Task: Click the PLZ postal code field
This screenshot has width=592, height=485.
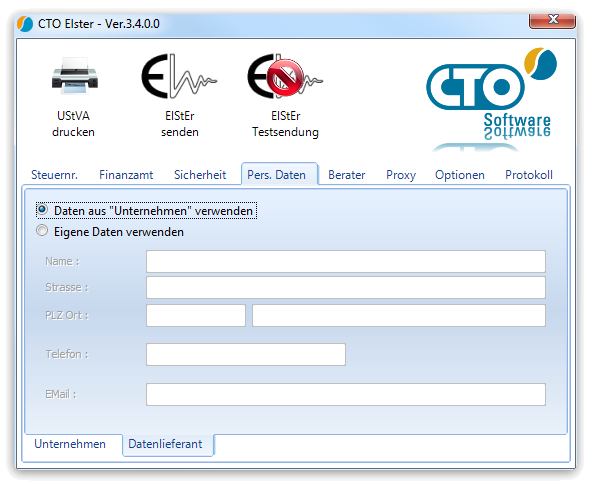Action: pyautogui.click(x=196, y=315)
